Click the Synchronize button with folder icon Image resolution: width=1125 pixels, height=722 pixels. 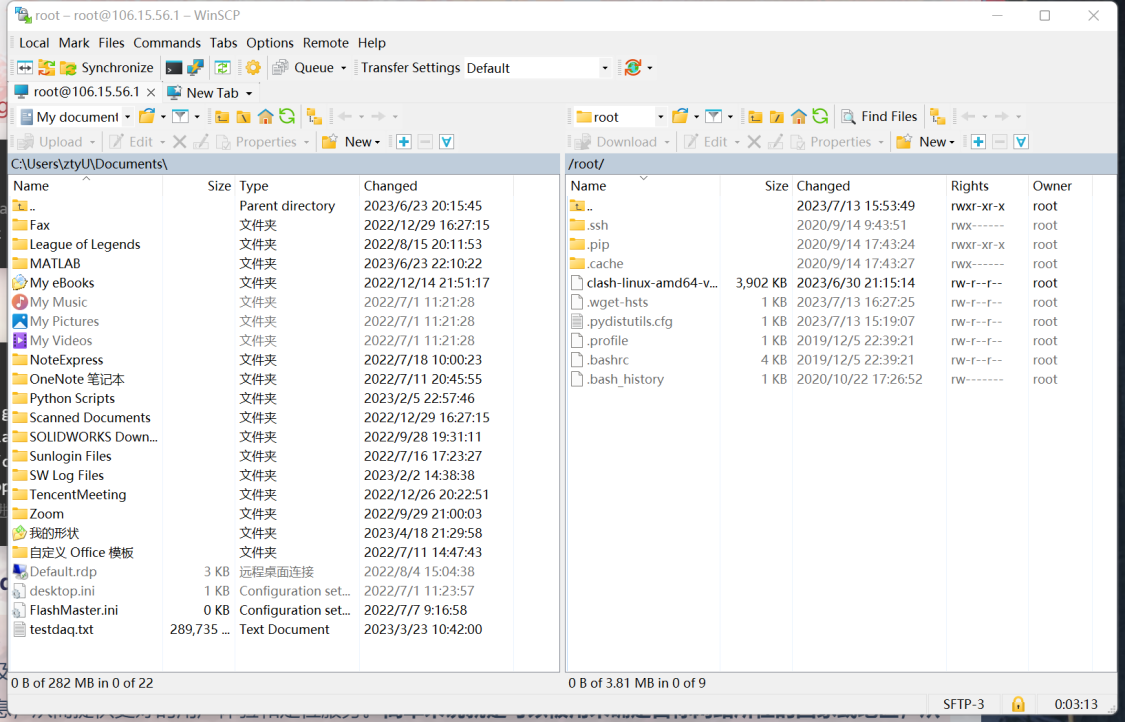click(108, 67)
